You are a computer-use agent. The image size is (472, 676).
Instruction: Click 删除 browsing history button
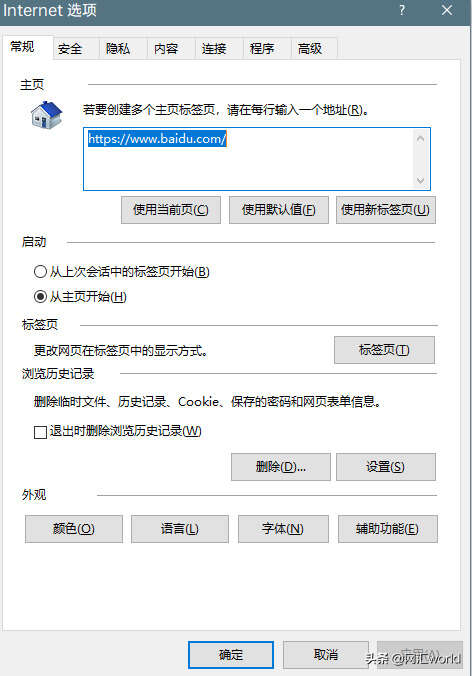[x=281, y=467]
